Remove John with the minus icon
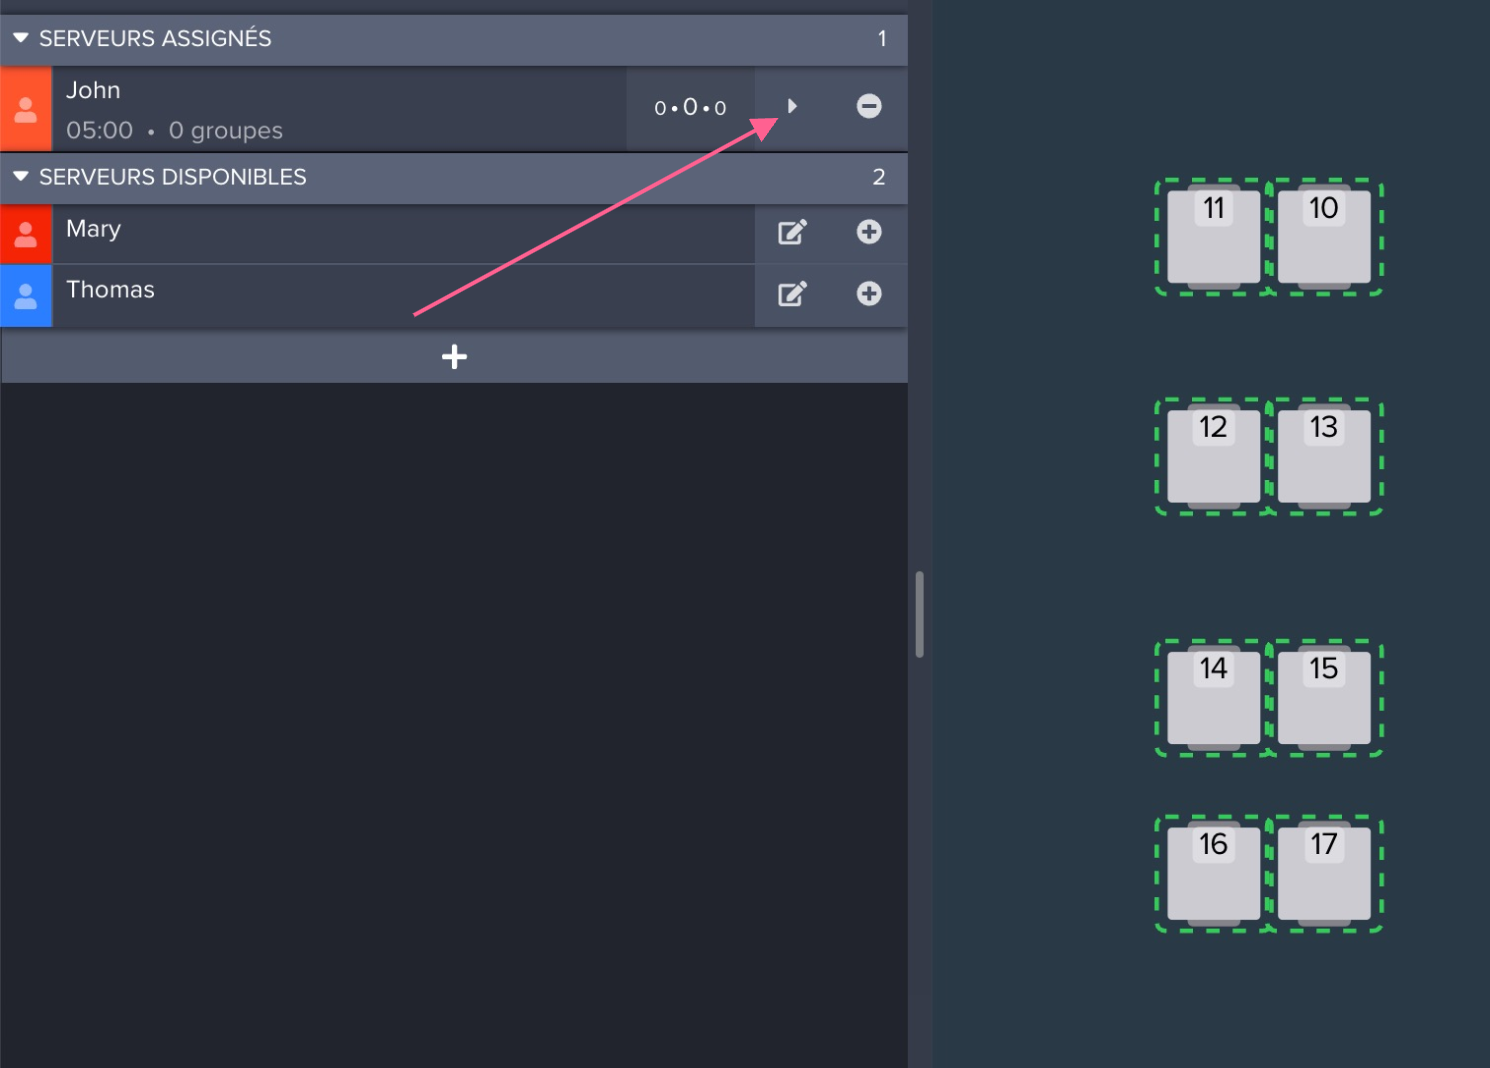1490x1068 pixels. click(869, 106)
